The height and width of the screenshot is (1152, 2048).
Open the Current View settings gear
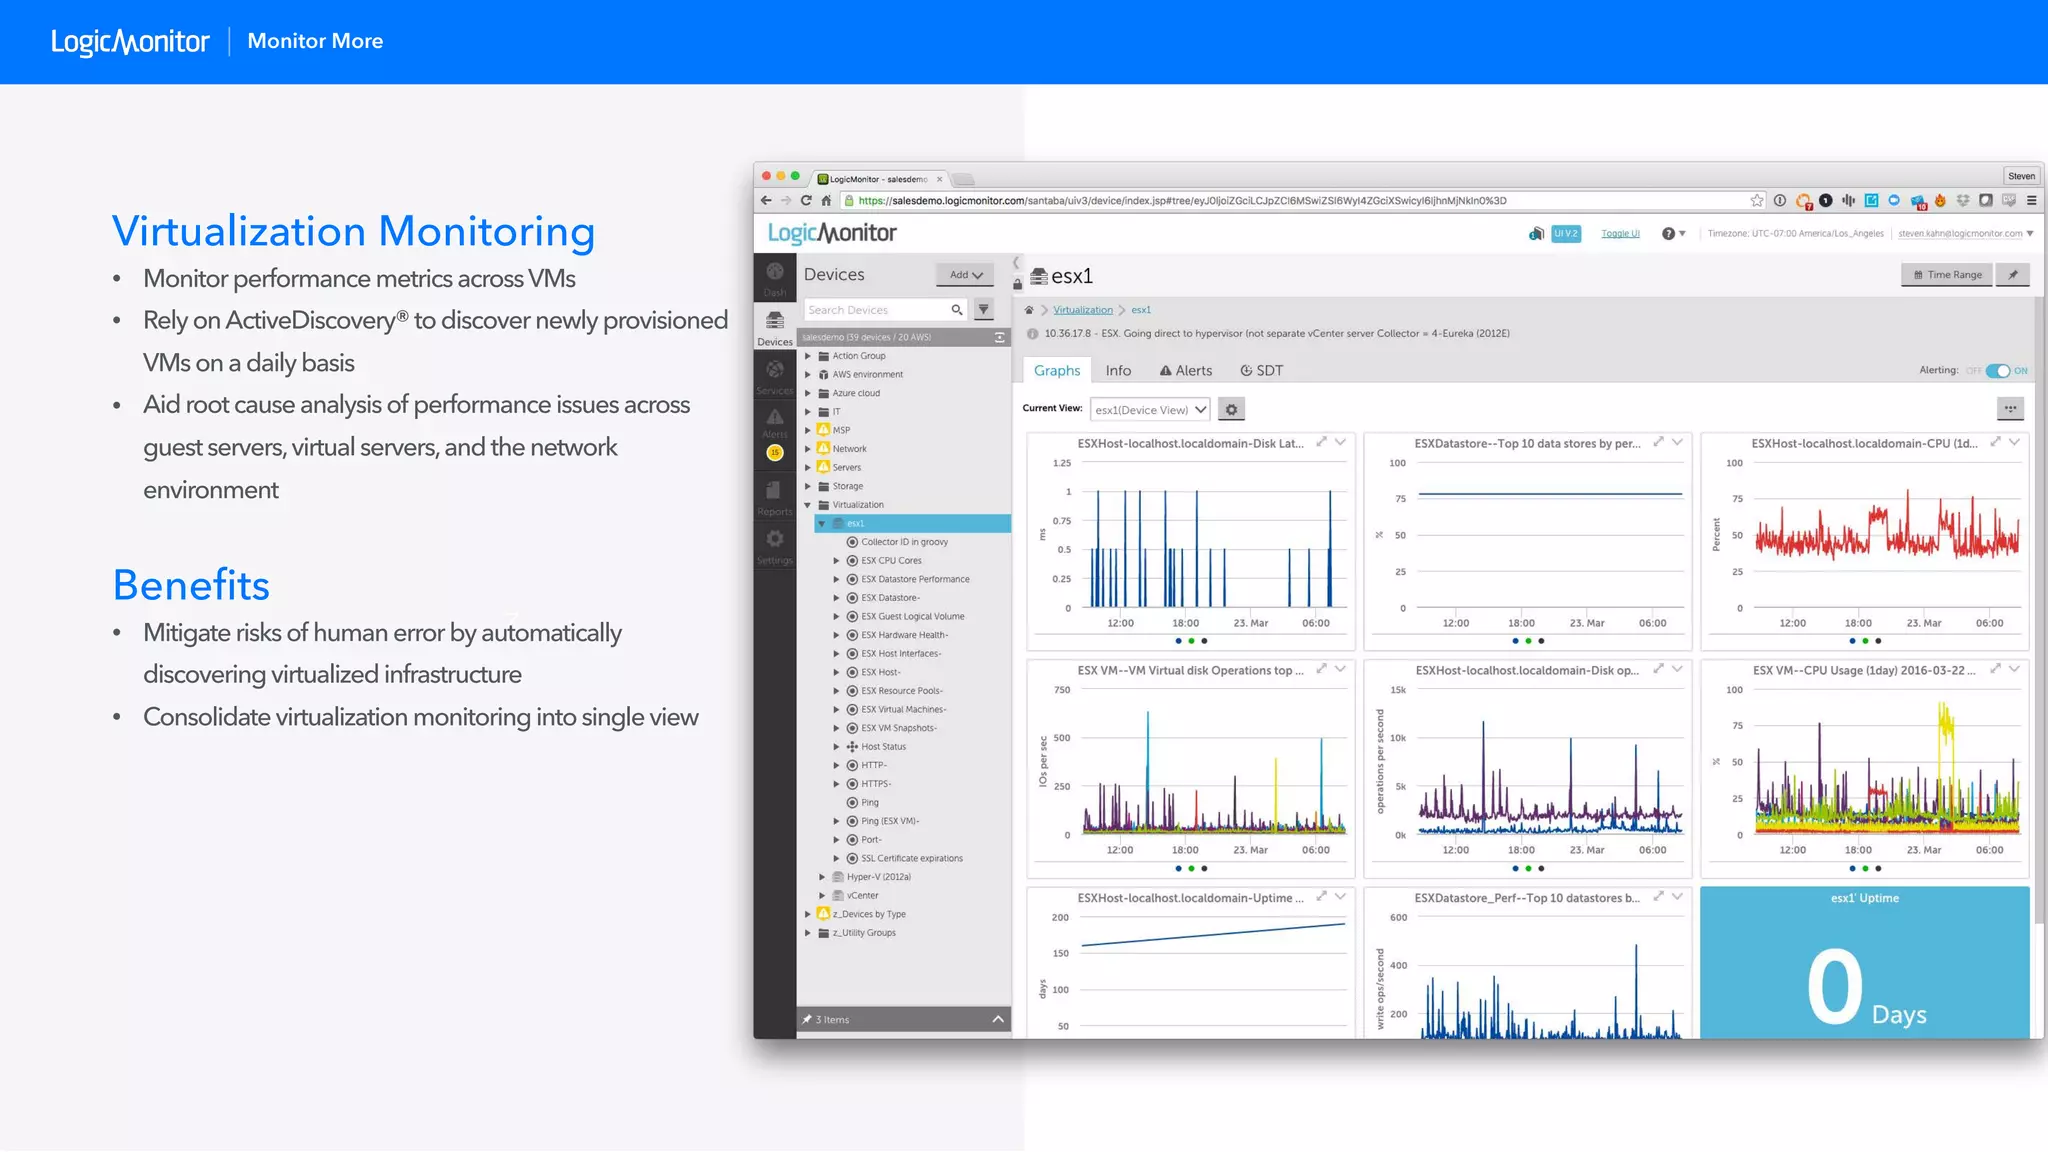click(1232, 409)
